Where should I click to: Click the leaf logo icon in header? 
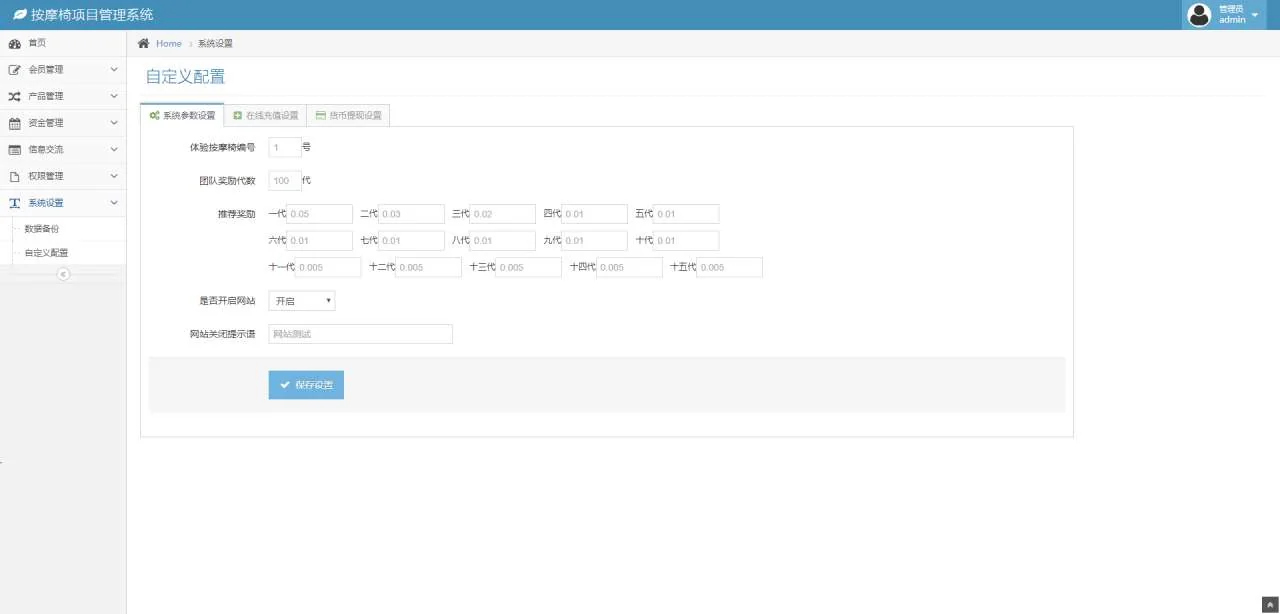coord(19,15)
